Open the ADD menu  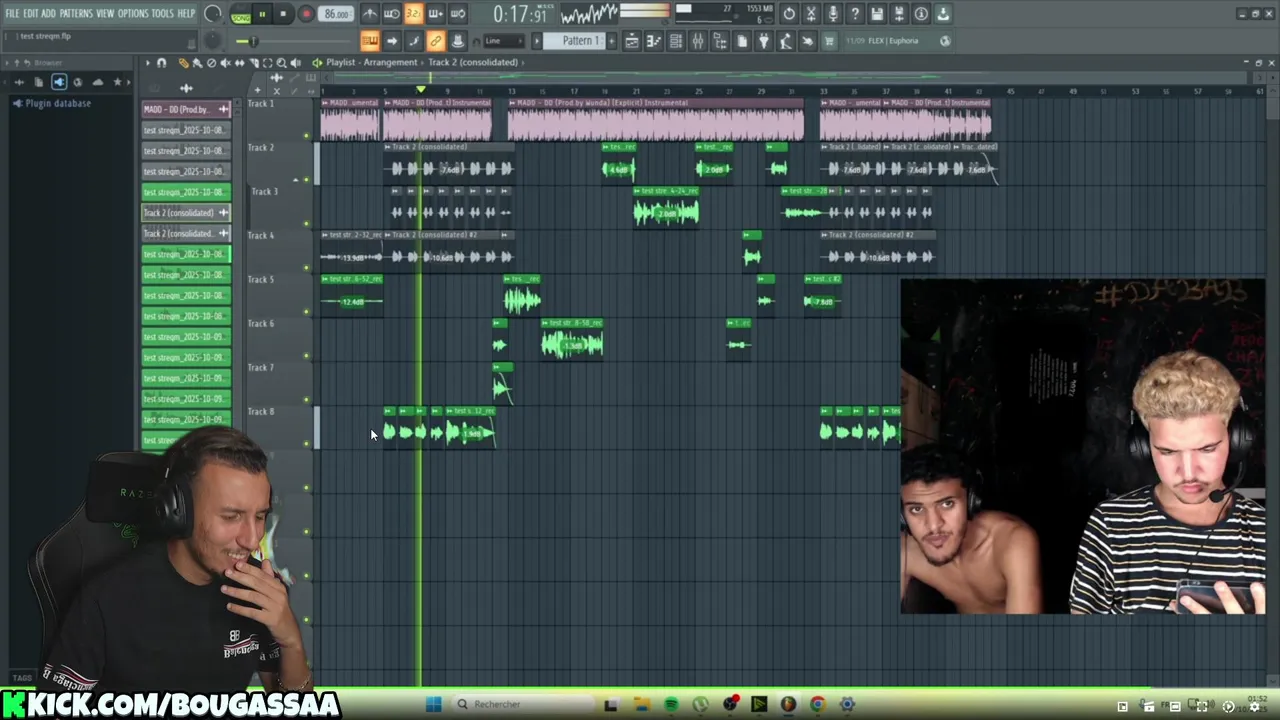[x=48, y=13]
